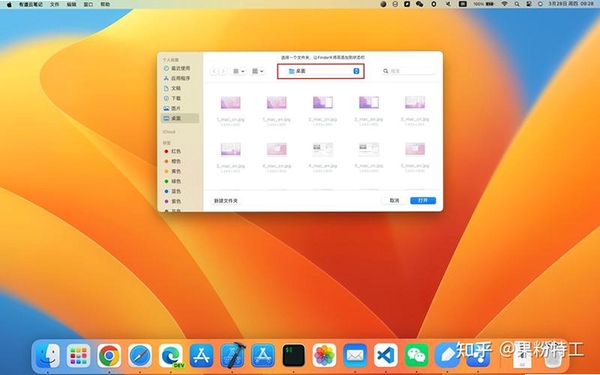The image size is (600, 375).
Task: Open the 有道云笔记 app menu
Action: [32, 4]
